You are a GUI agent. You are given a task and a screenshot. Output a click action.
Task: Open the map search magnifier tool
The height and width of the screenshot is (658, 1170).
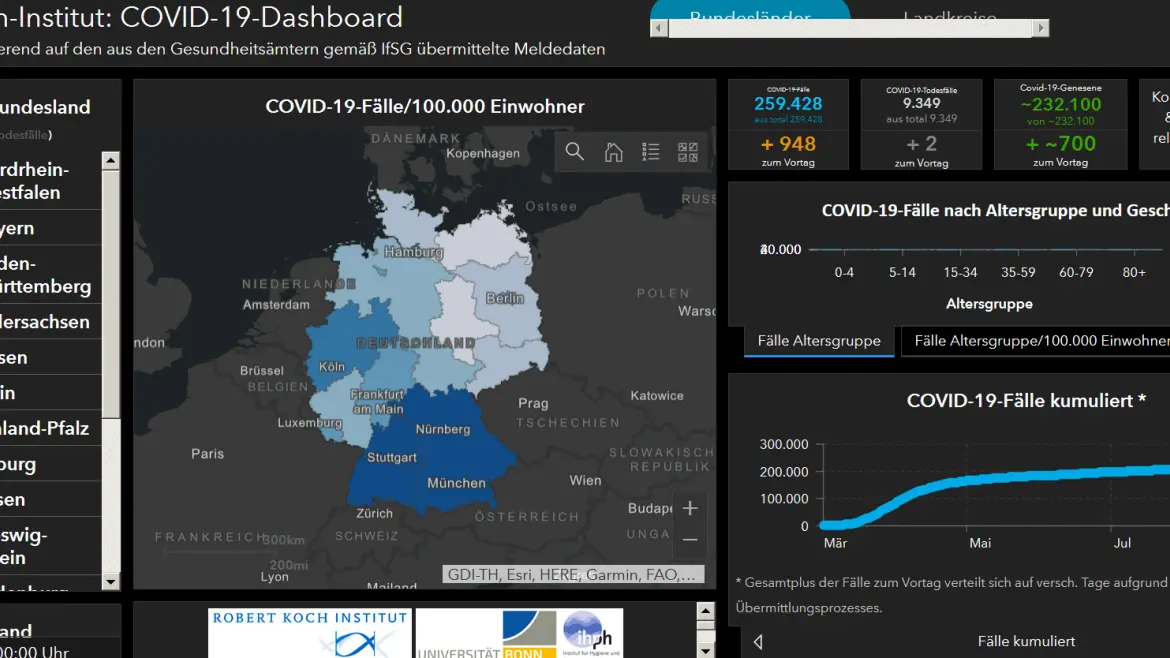pyautogui.click(x=575, y=152)
